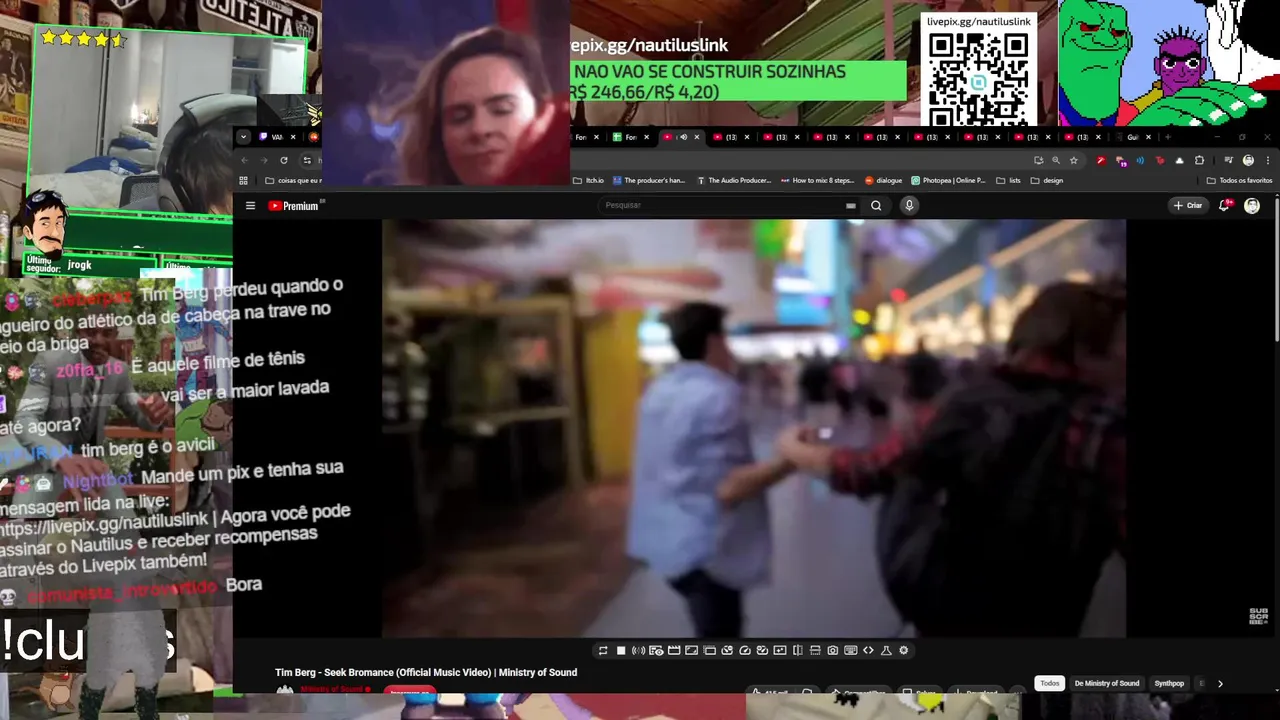Open the YouTube account avatar menu
This screenshot has height=720, width=1280.
coord(1252,205)
